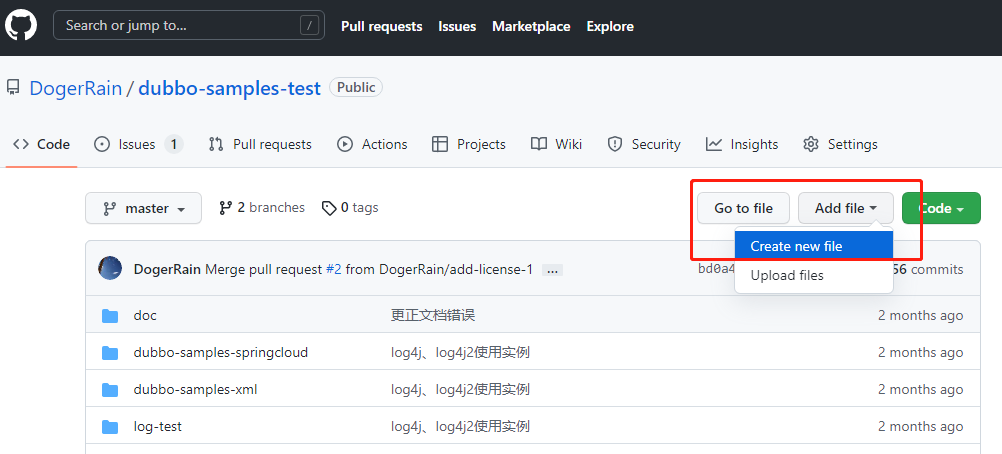Open the Settings repository tab

(x=840, y=144)
